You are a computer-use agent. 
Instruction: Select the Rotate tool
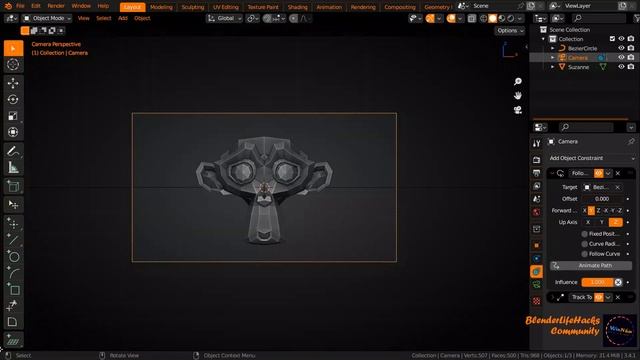pyautogui.click(x=13, y=100)
